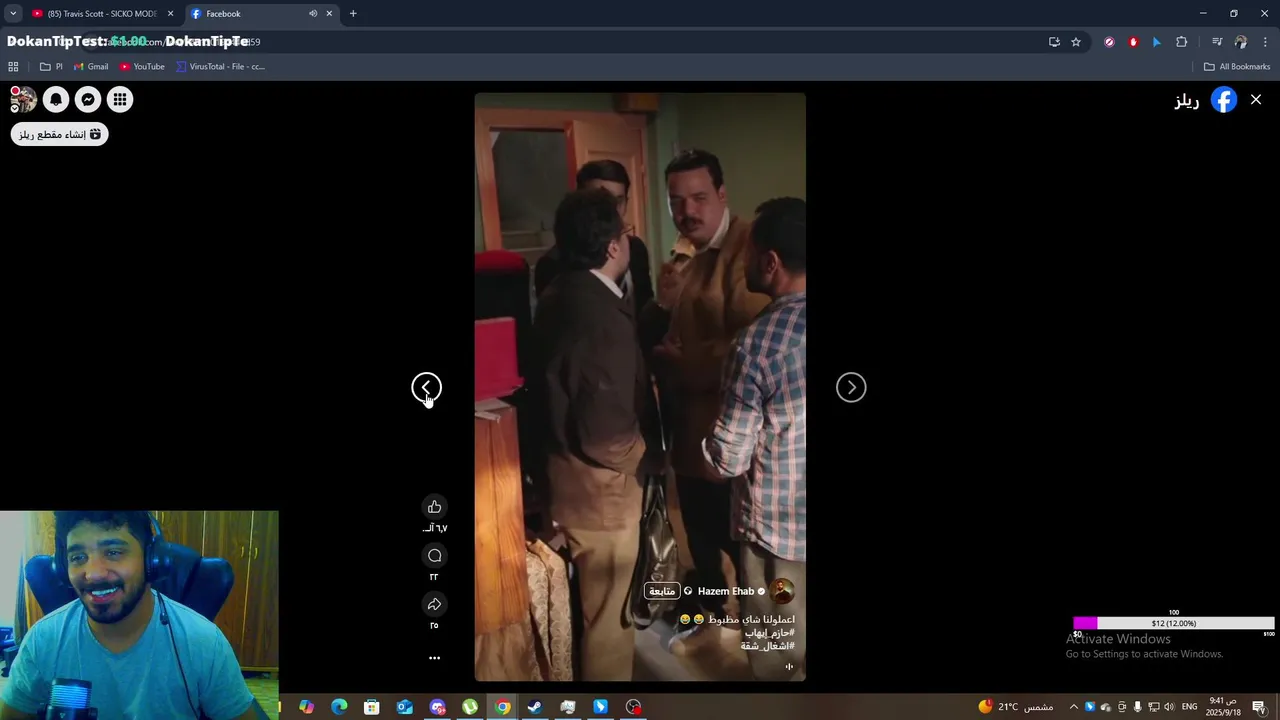Like the reel with thumbs-up icon
This screenshot has height=720, width=1280.
434,507
